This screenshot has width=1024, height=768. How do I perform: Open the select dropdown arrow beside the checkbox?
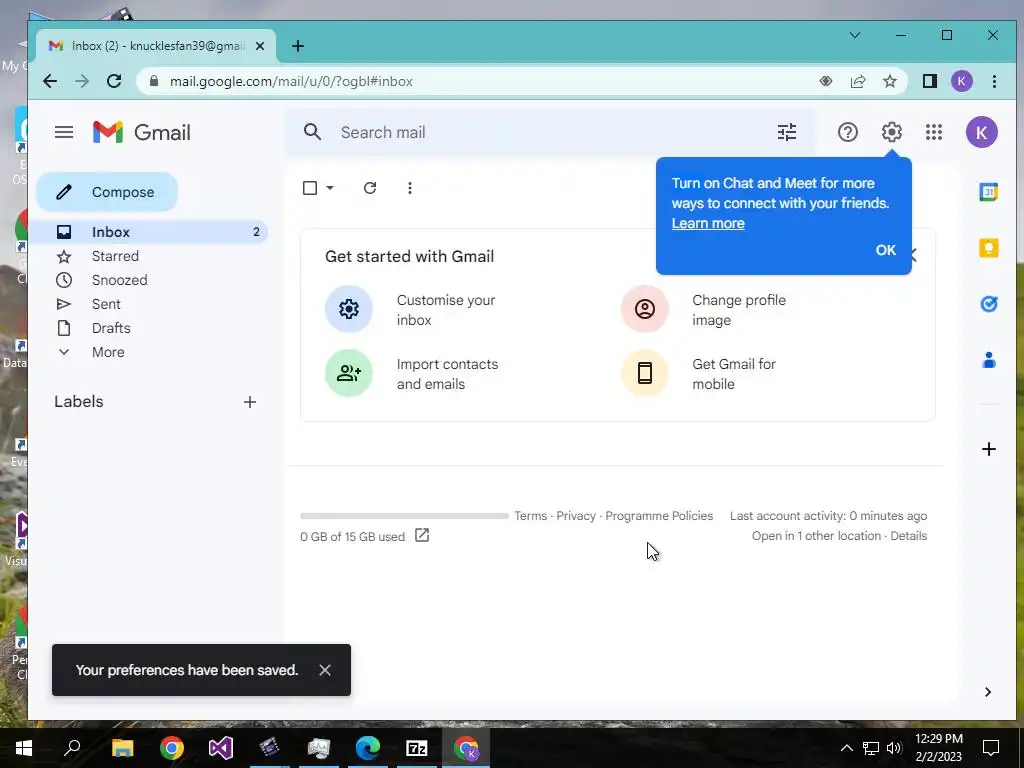click(330, 188)
